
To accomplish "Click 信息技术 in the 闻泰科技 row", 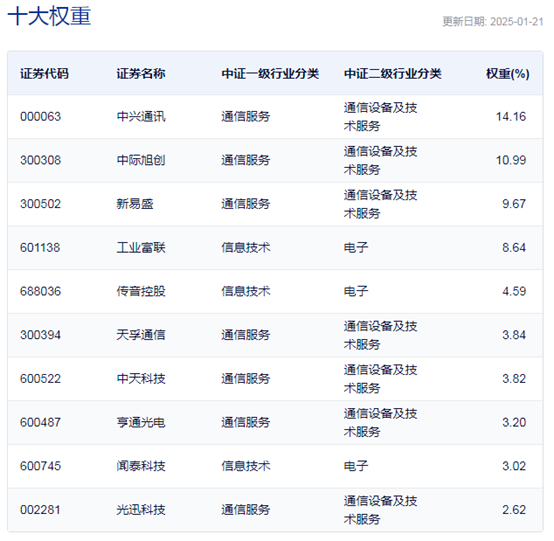I will [246, 466].
